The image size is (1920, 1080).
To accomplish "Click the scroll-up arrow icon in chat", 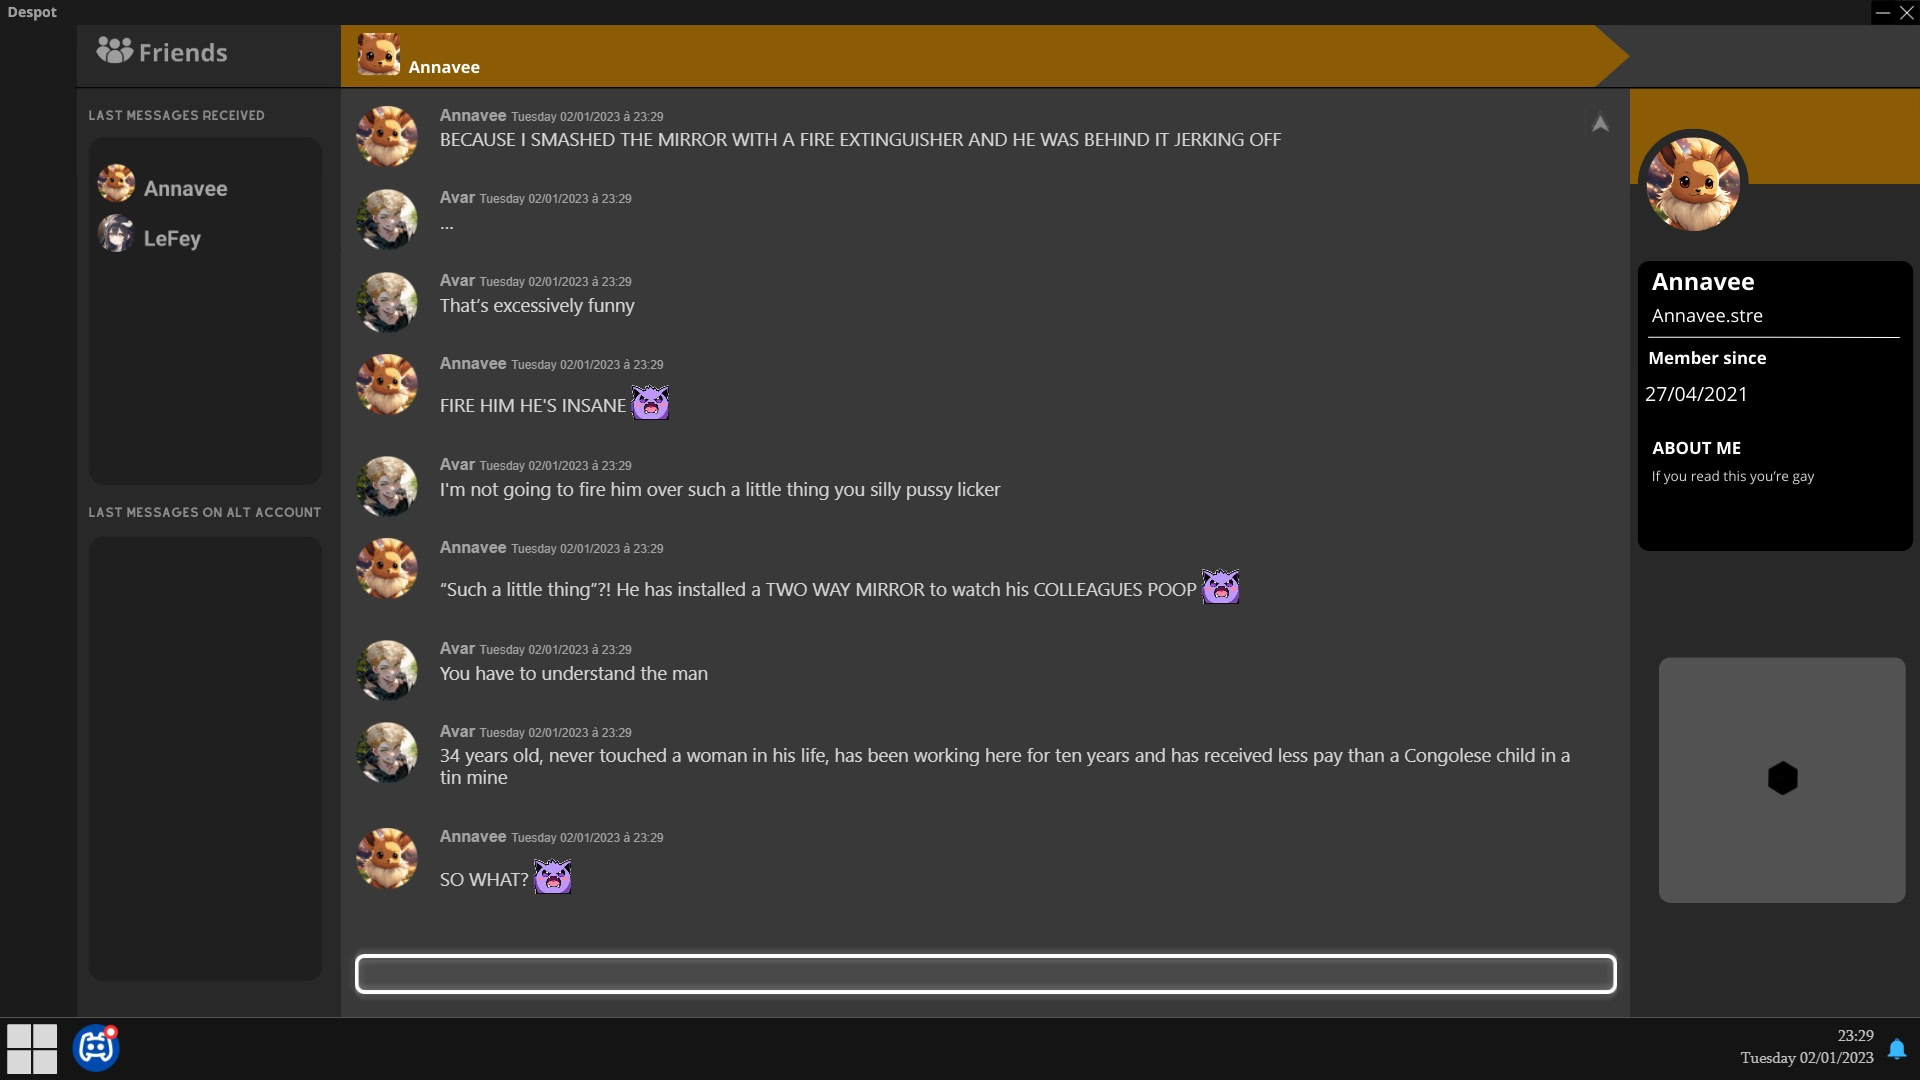I will (1600, 123).
